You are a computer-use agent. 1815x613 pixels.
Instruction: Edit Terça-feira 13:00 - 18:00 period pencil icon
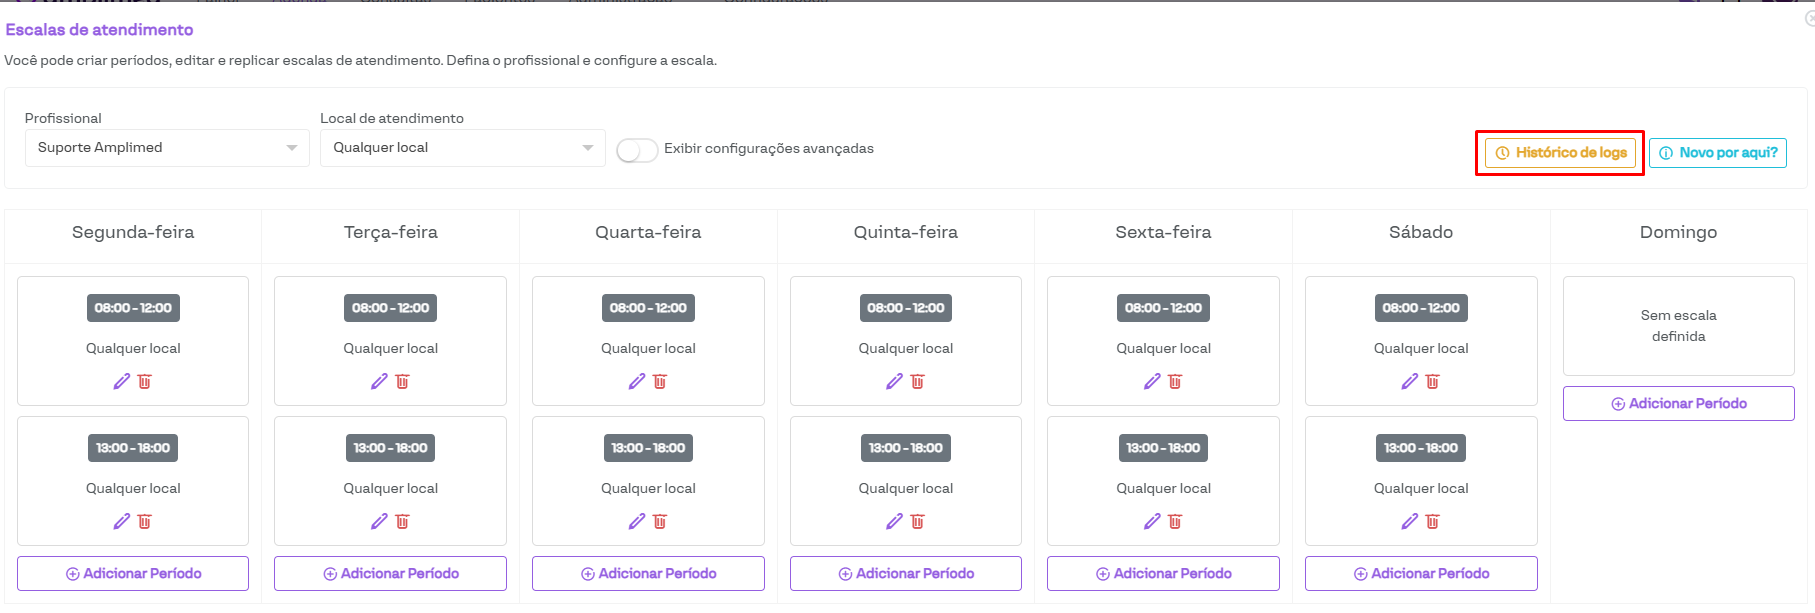pyautogui.click(x=379, y=521)
